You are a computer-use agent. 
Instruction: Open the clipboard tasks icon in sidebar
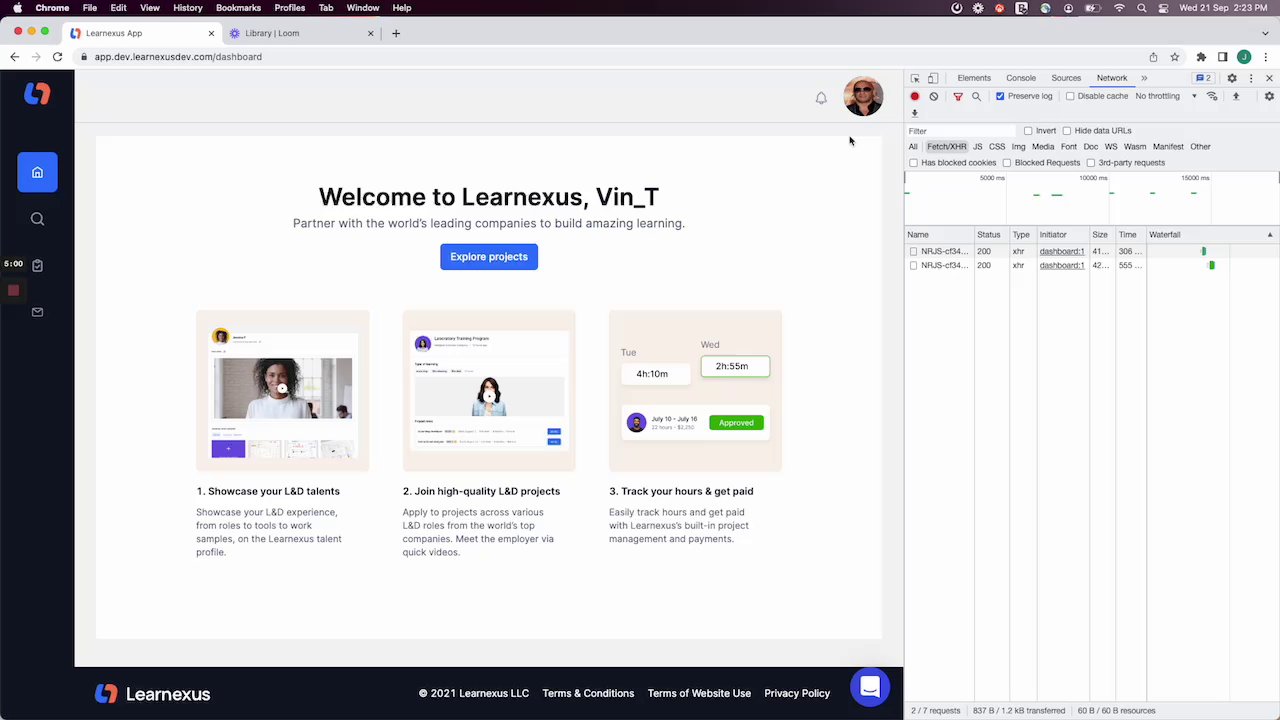[x=37, y=265]
